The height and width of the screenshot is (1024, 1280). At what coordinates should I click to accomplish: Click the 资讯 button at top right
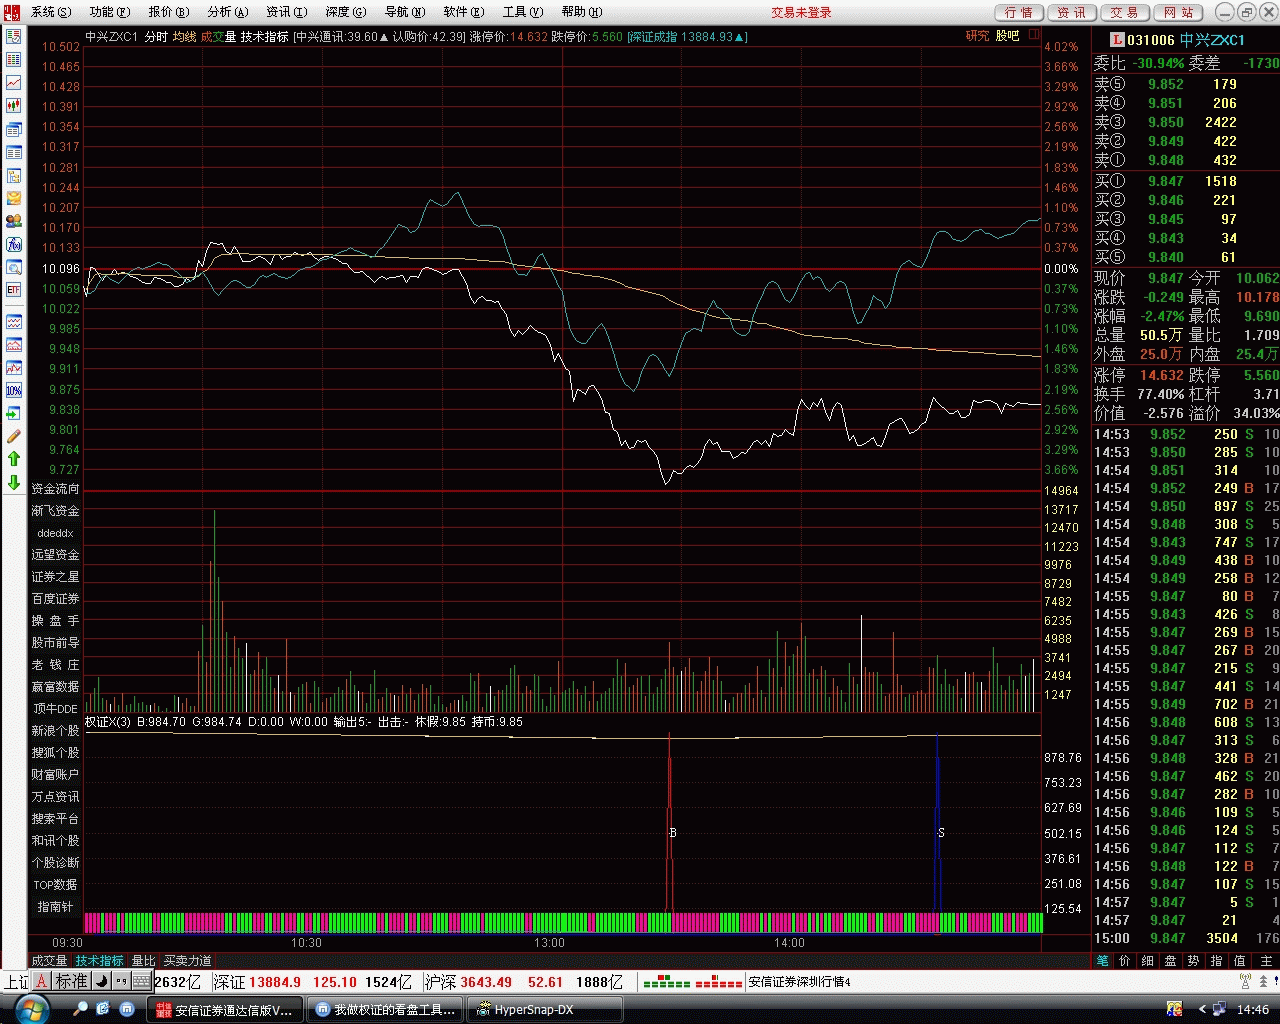(1072, 12)
